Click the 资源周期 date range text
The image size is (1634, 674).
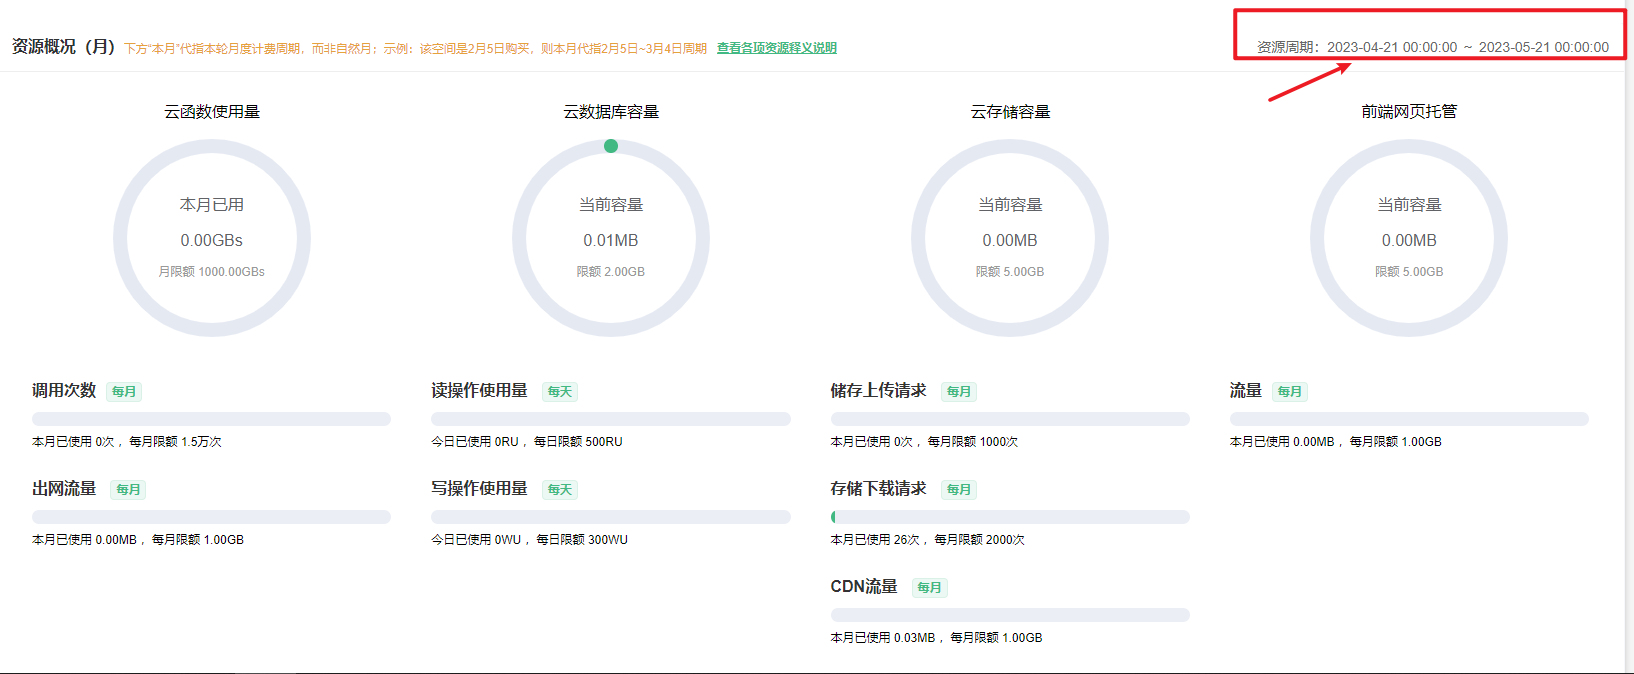(x=1432, y=47)
